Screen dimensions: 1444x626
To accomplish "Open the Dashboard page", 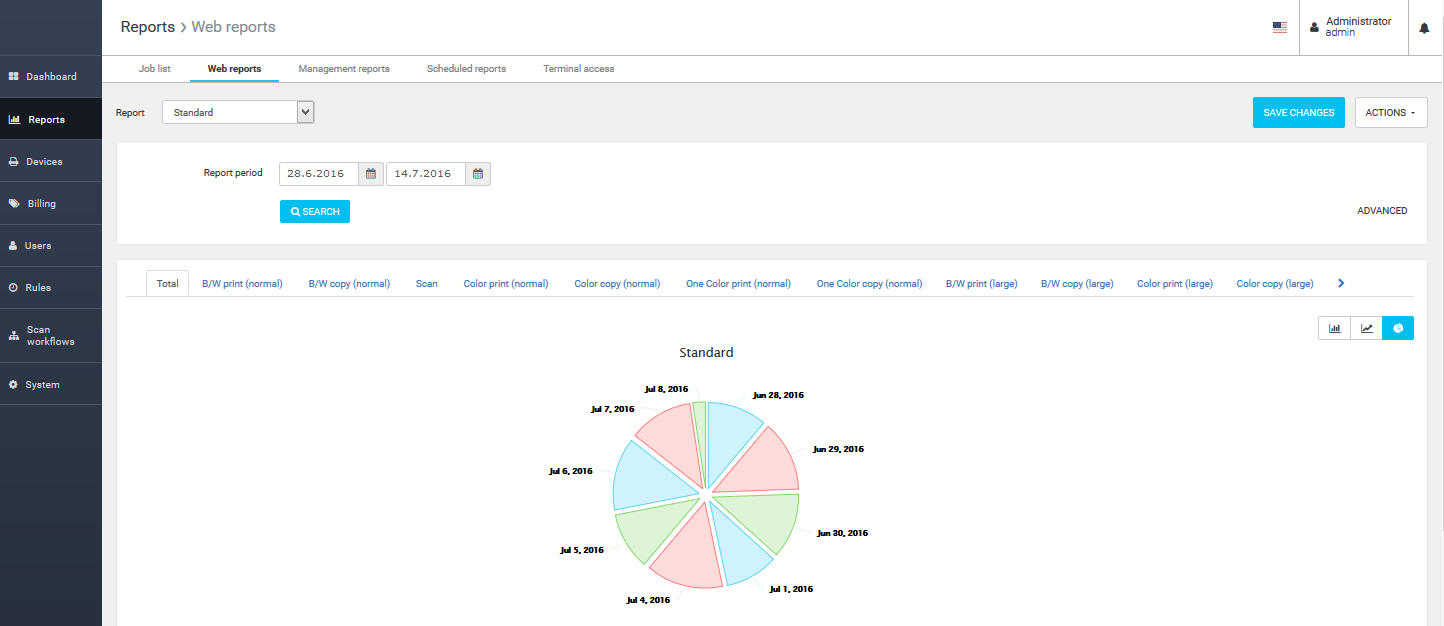I will pyautogui.click(x=51, y=76).
